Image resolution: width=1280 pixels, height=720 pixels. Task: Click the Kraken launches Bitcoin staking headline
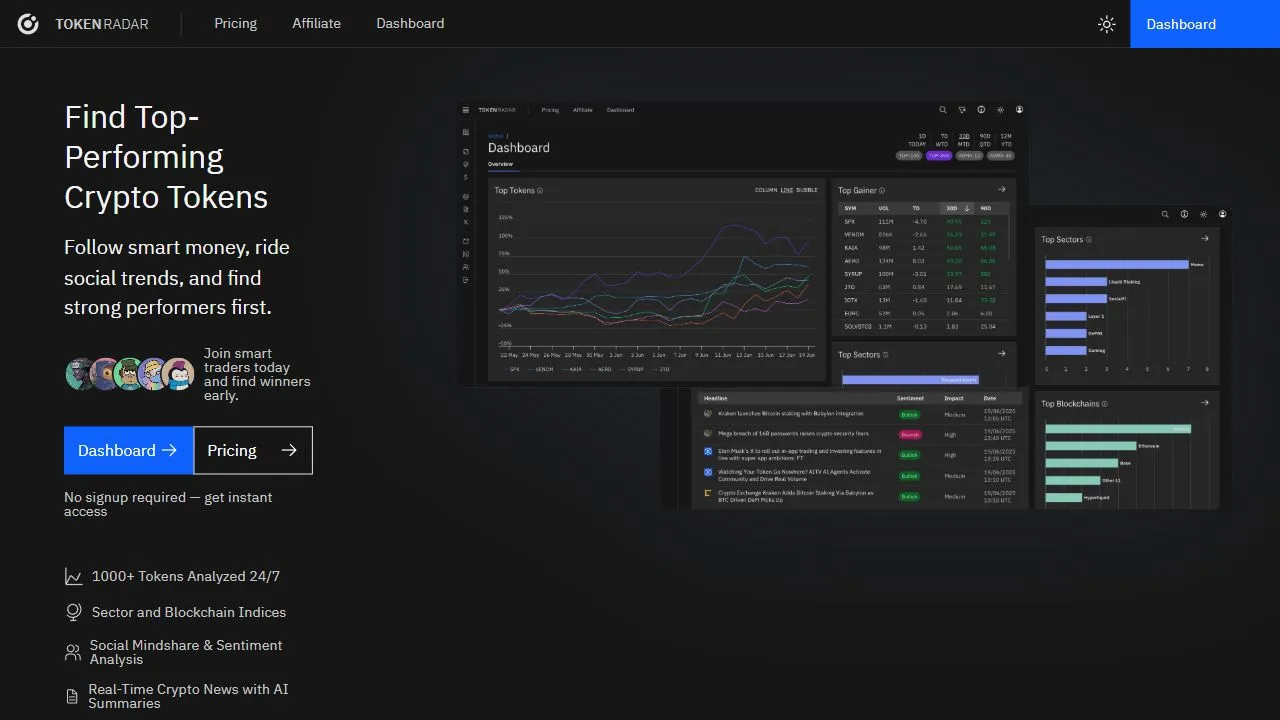coord(790,414)
